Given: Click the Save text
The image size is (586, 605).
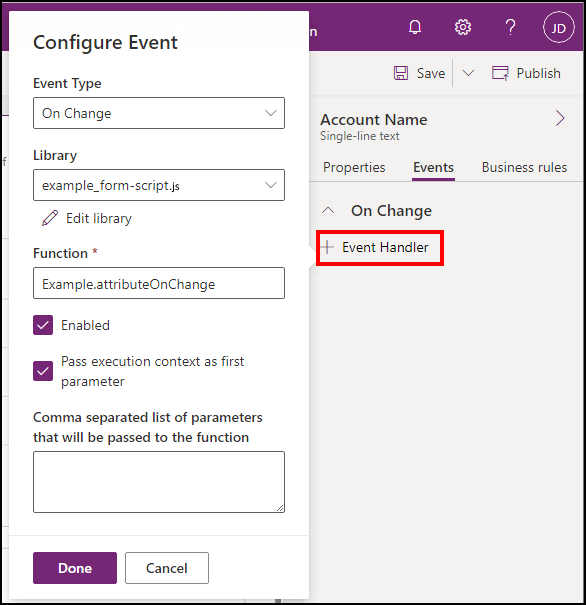Looking at the screenshot, I should click(x=431, y=73).
